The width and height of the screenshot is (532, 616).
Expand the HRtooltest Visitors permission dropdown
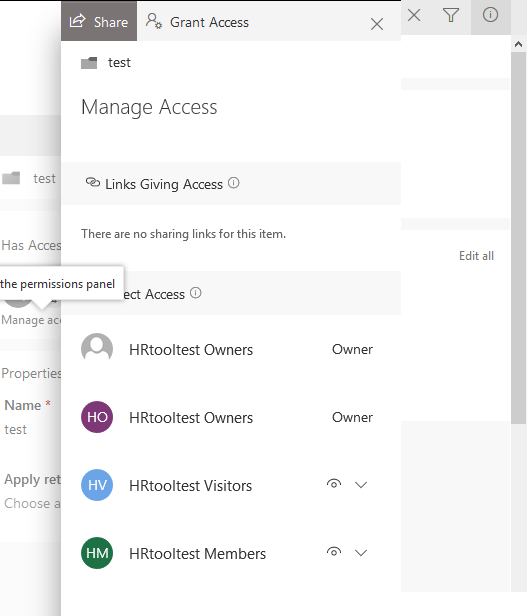click(x=361, y=485)
